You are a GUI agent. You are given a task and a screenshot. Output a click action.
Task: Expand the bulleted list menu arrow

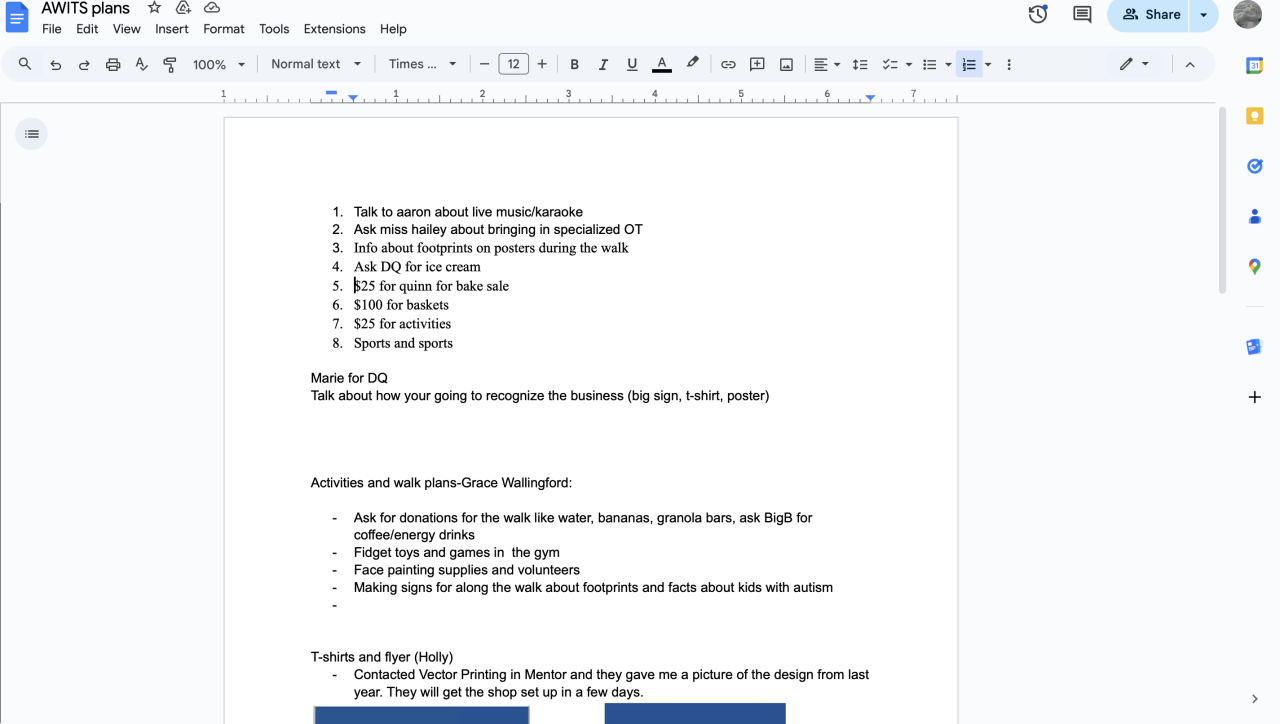(948, 64)
